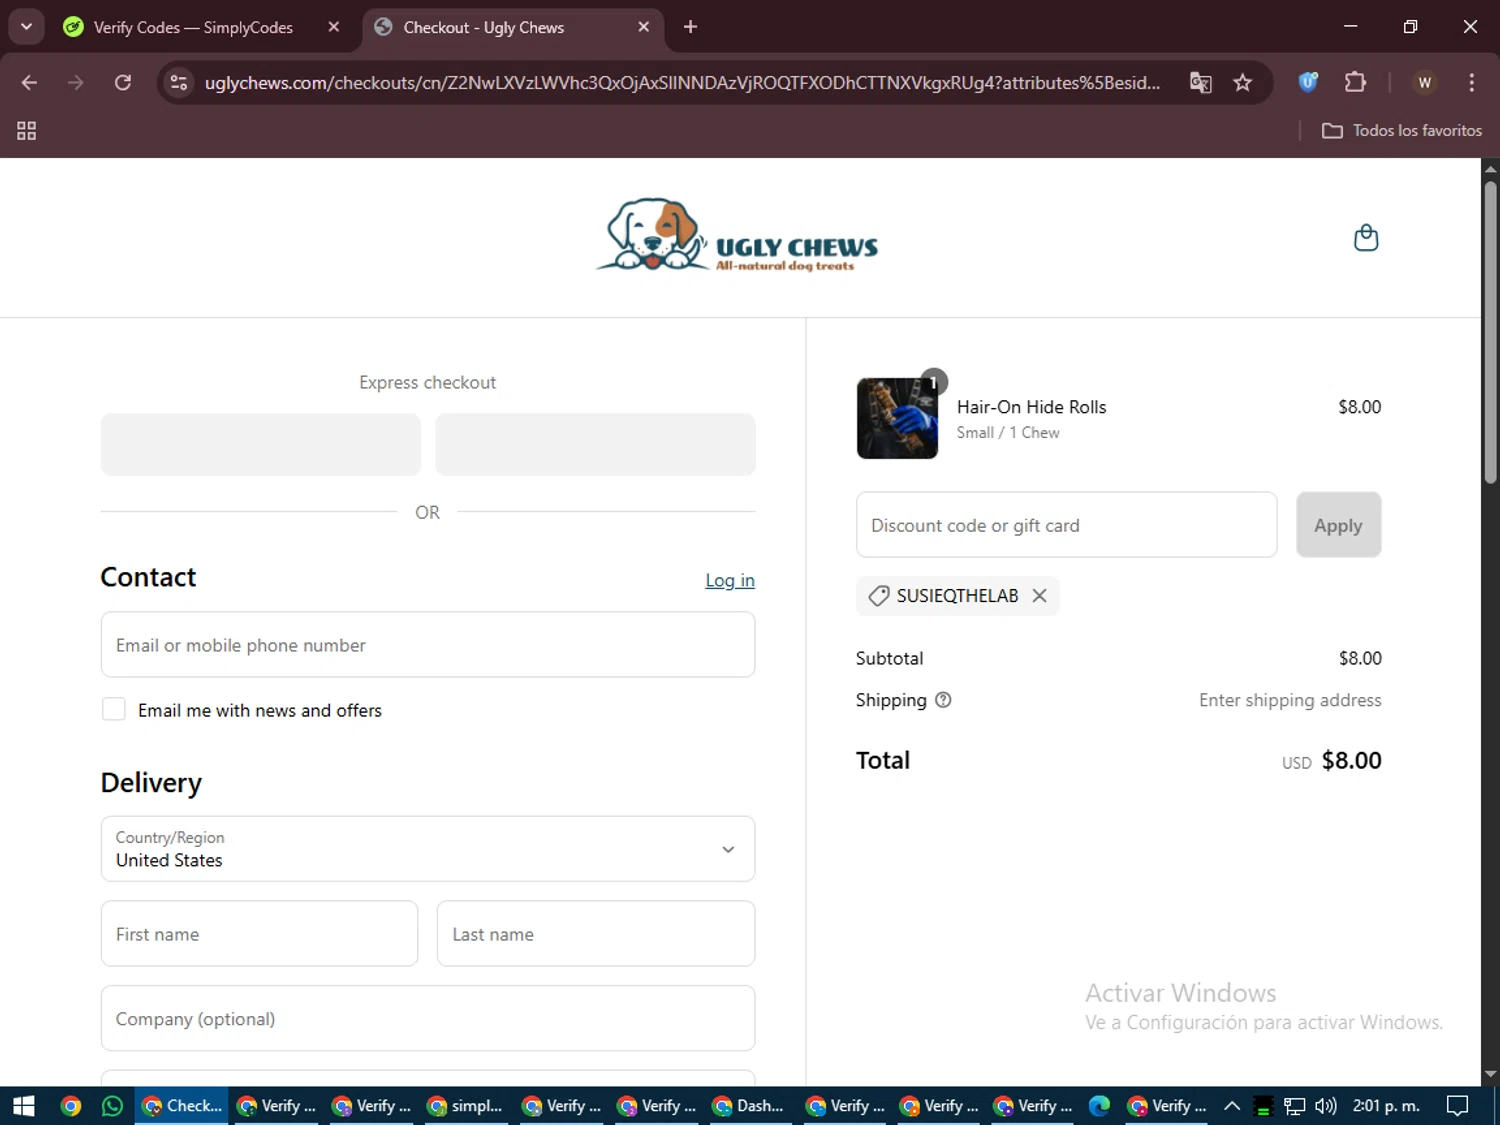Switch to the Dash... taskbar window
Image resolution: width=1500 pixels, height=1125 pixels.
click(748, 1106)
